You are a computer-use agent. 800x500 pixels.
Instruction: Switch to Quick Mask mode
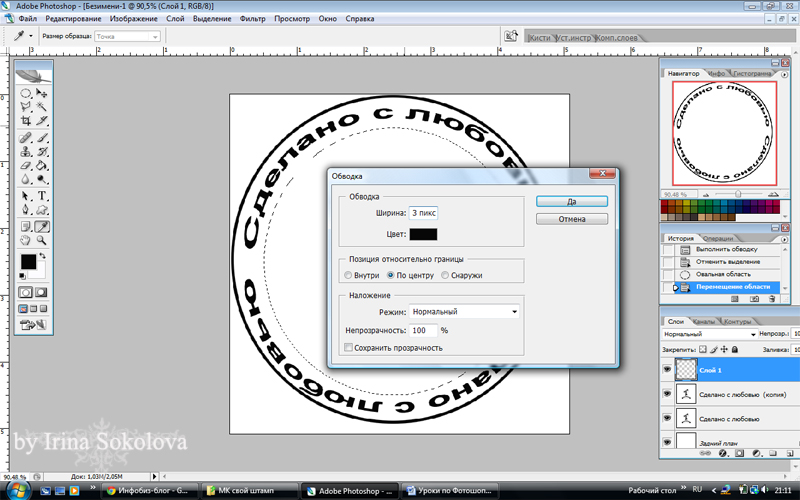coord(41,292)
